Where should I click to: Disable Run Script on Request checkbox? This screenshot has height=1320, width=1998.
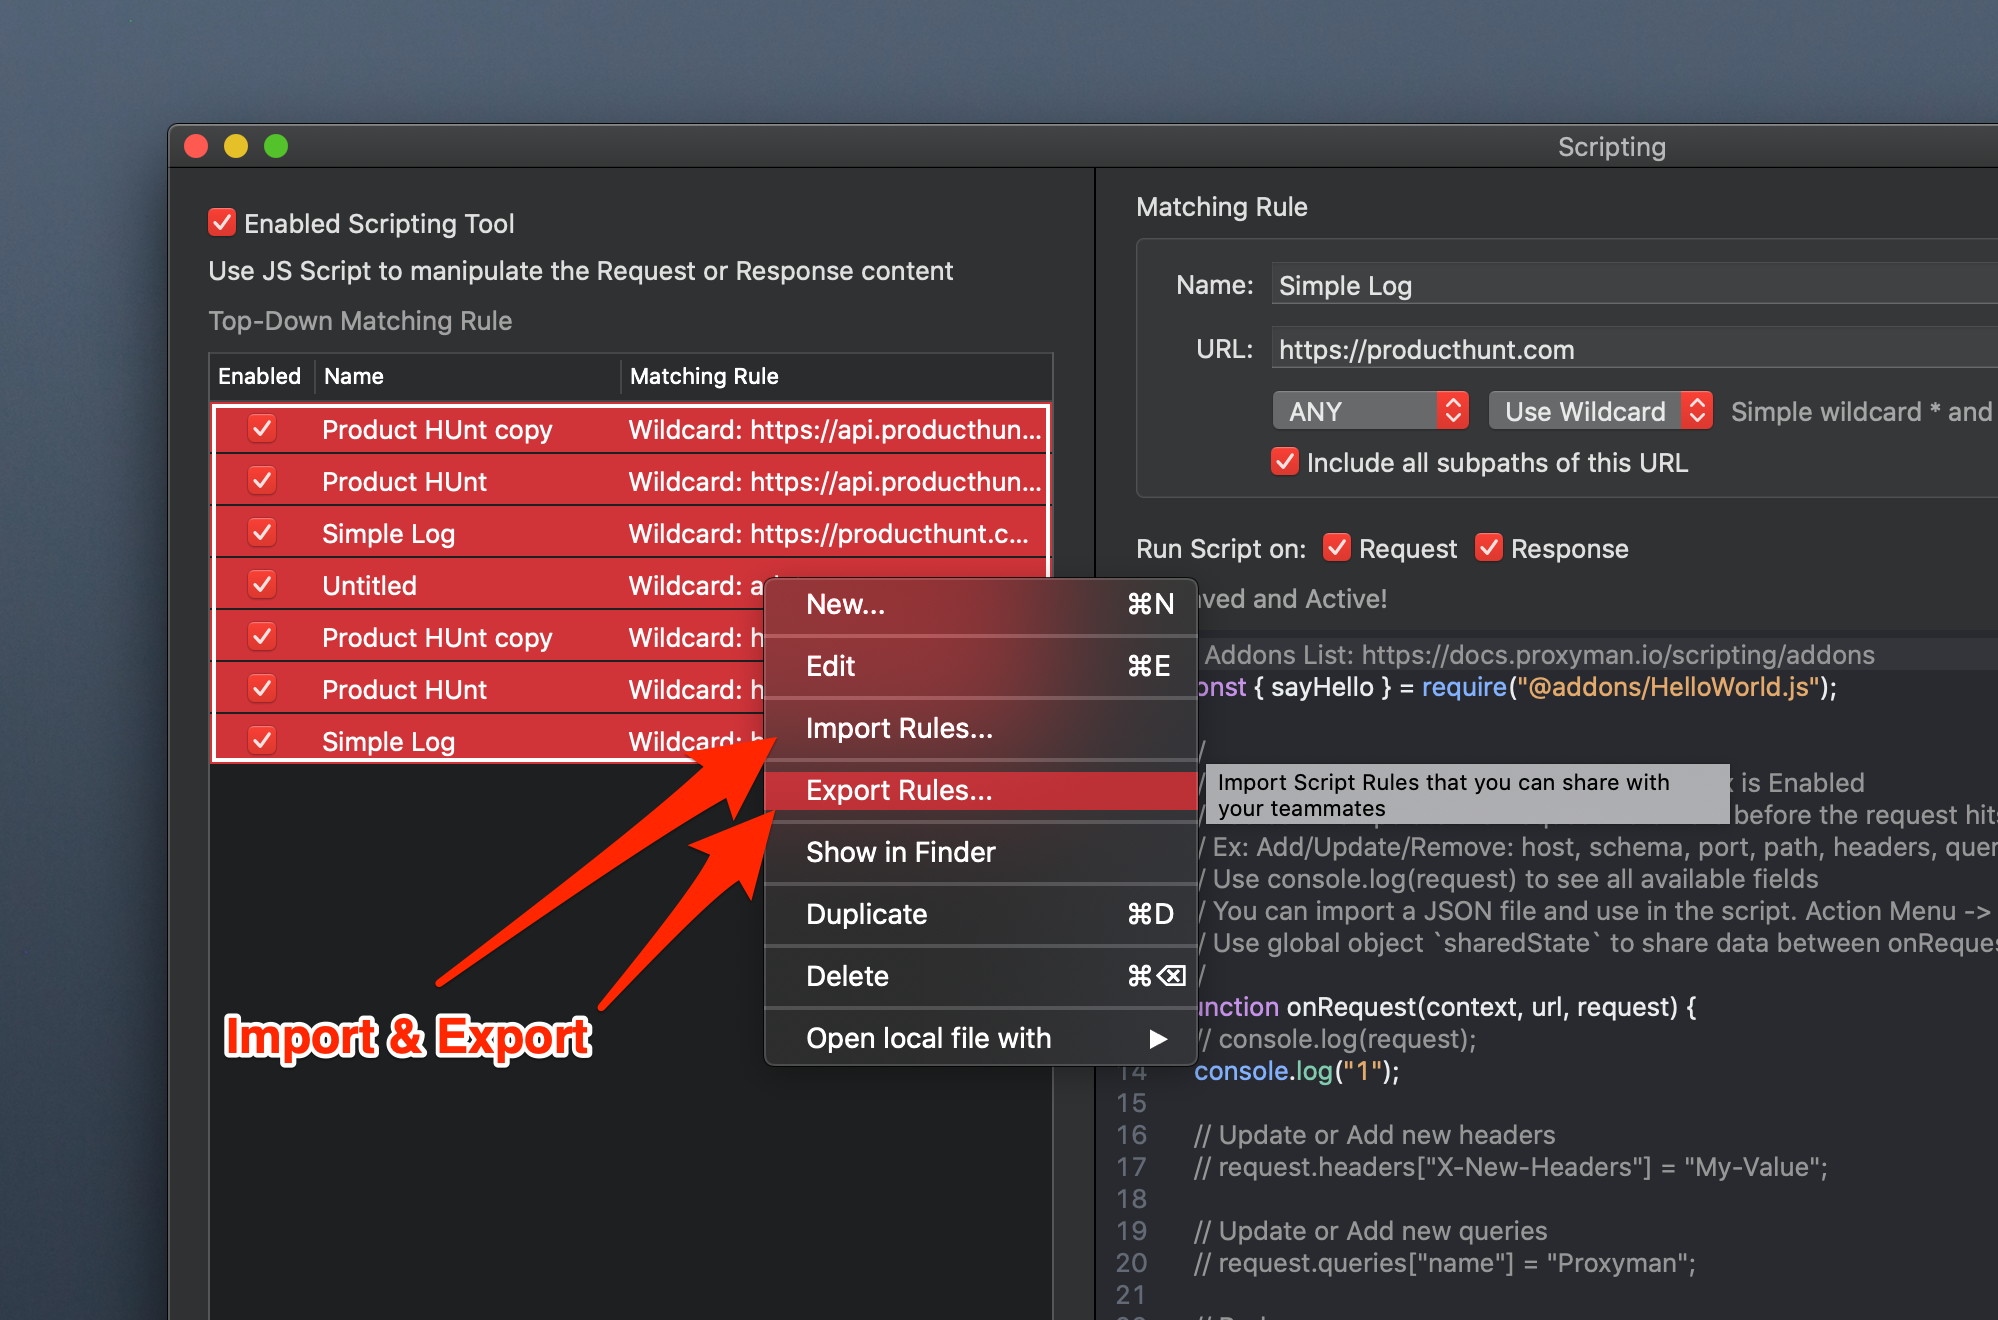1337,548
